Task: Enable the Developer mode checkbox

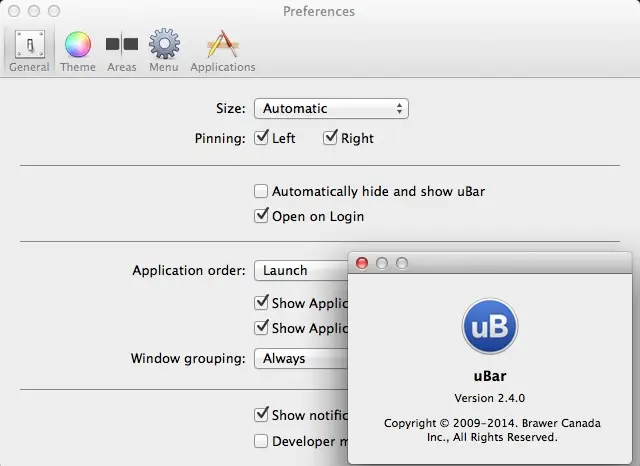Action: (261, 441)
